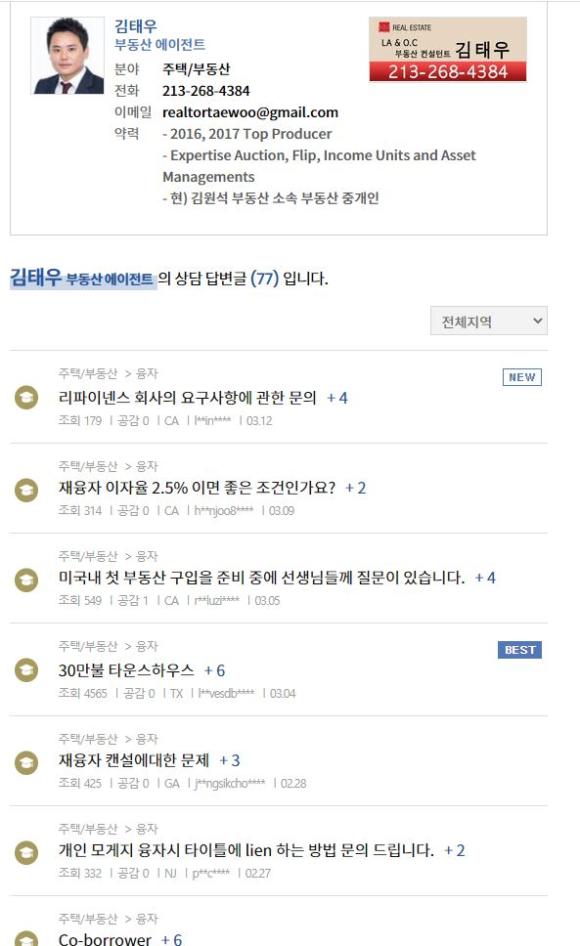
Task: Click the cap icon beside 재융자 이자율 2.5% post
Action: pos(26,490)
